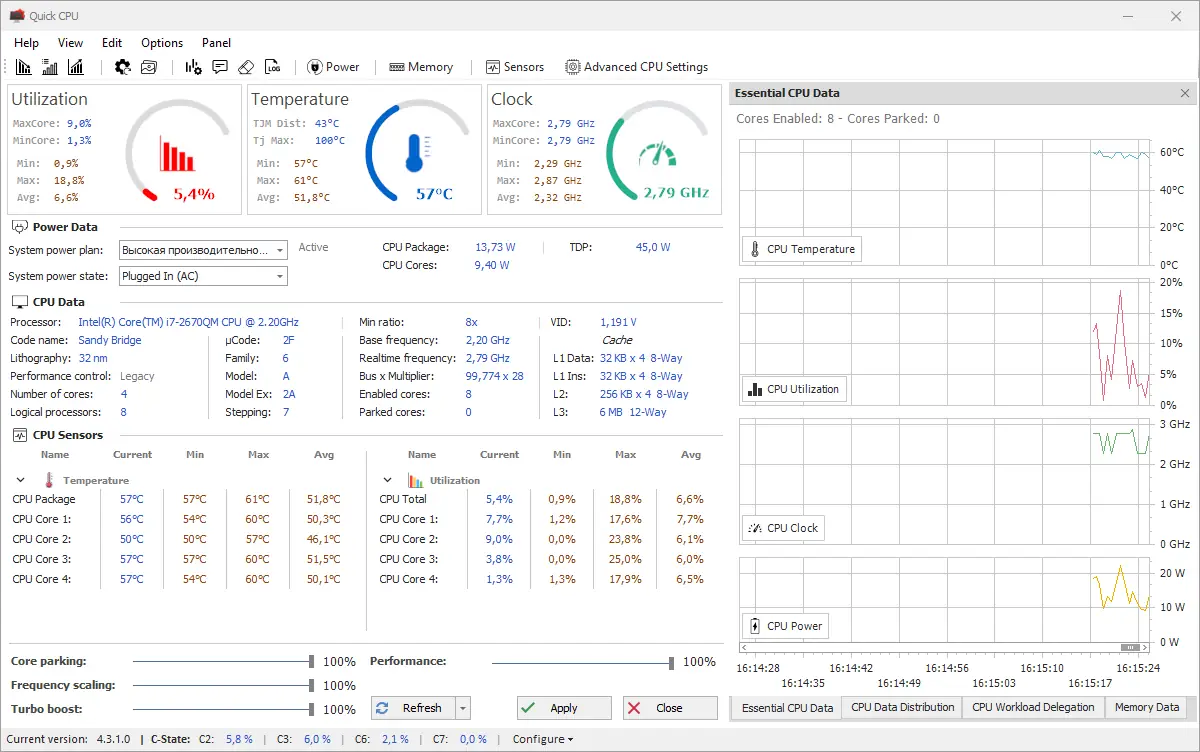The width and height of the screenshot is (1200, 752).
Task: Open the Configure dropdown in status bar
Action: click(x=543, y=739)
